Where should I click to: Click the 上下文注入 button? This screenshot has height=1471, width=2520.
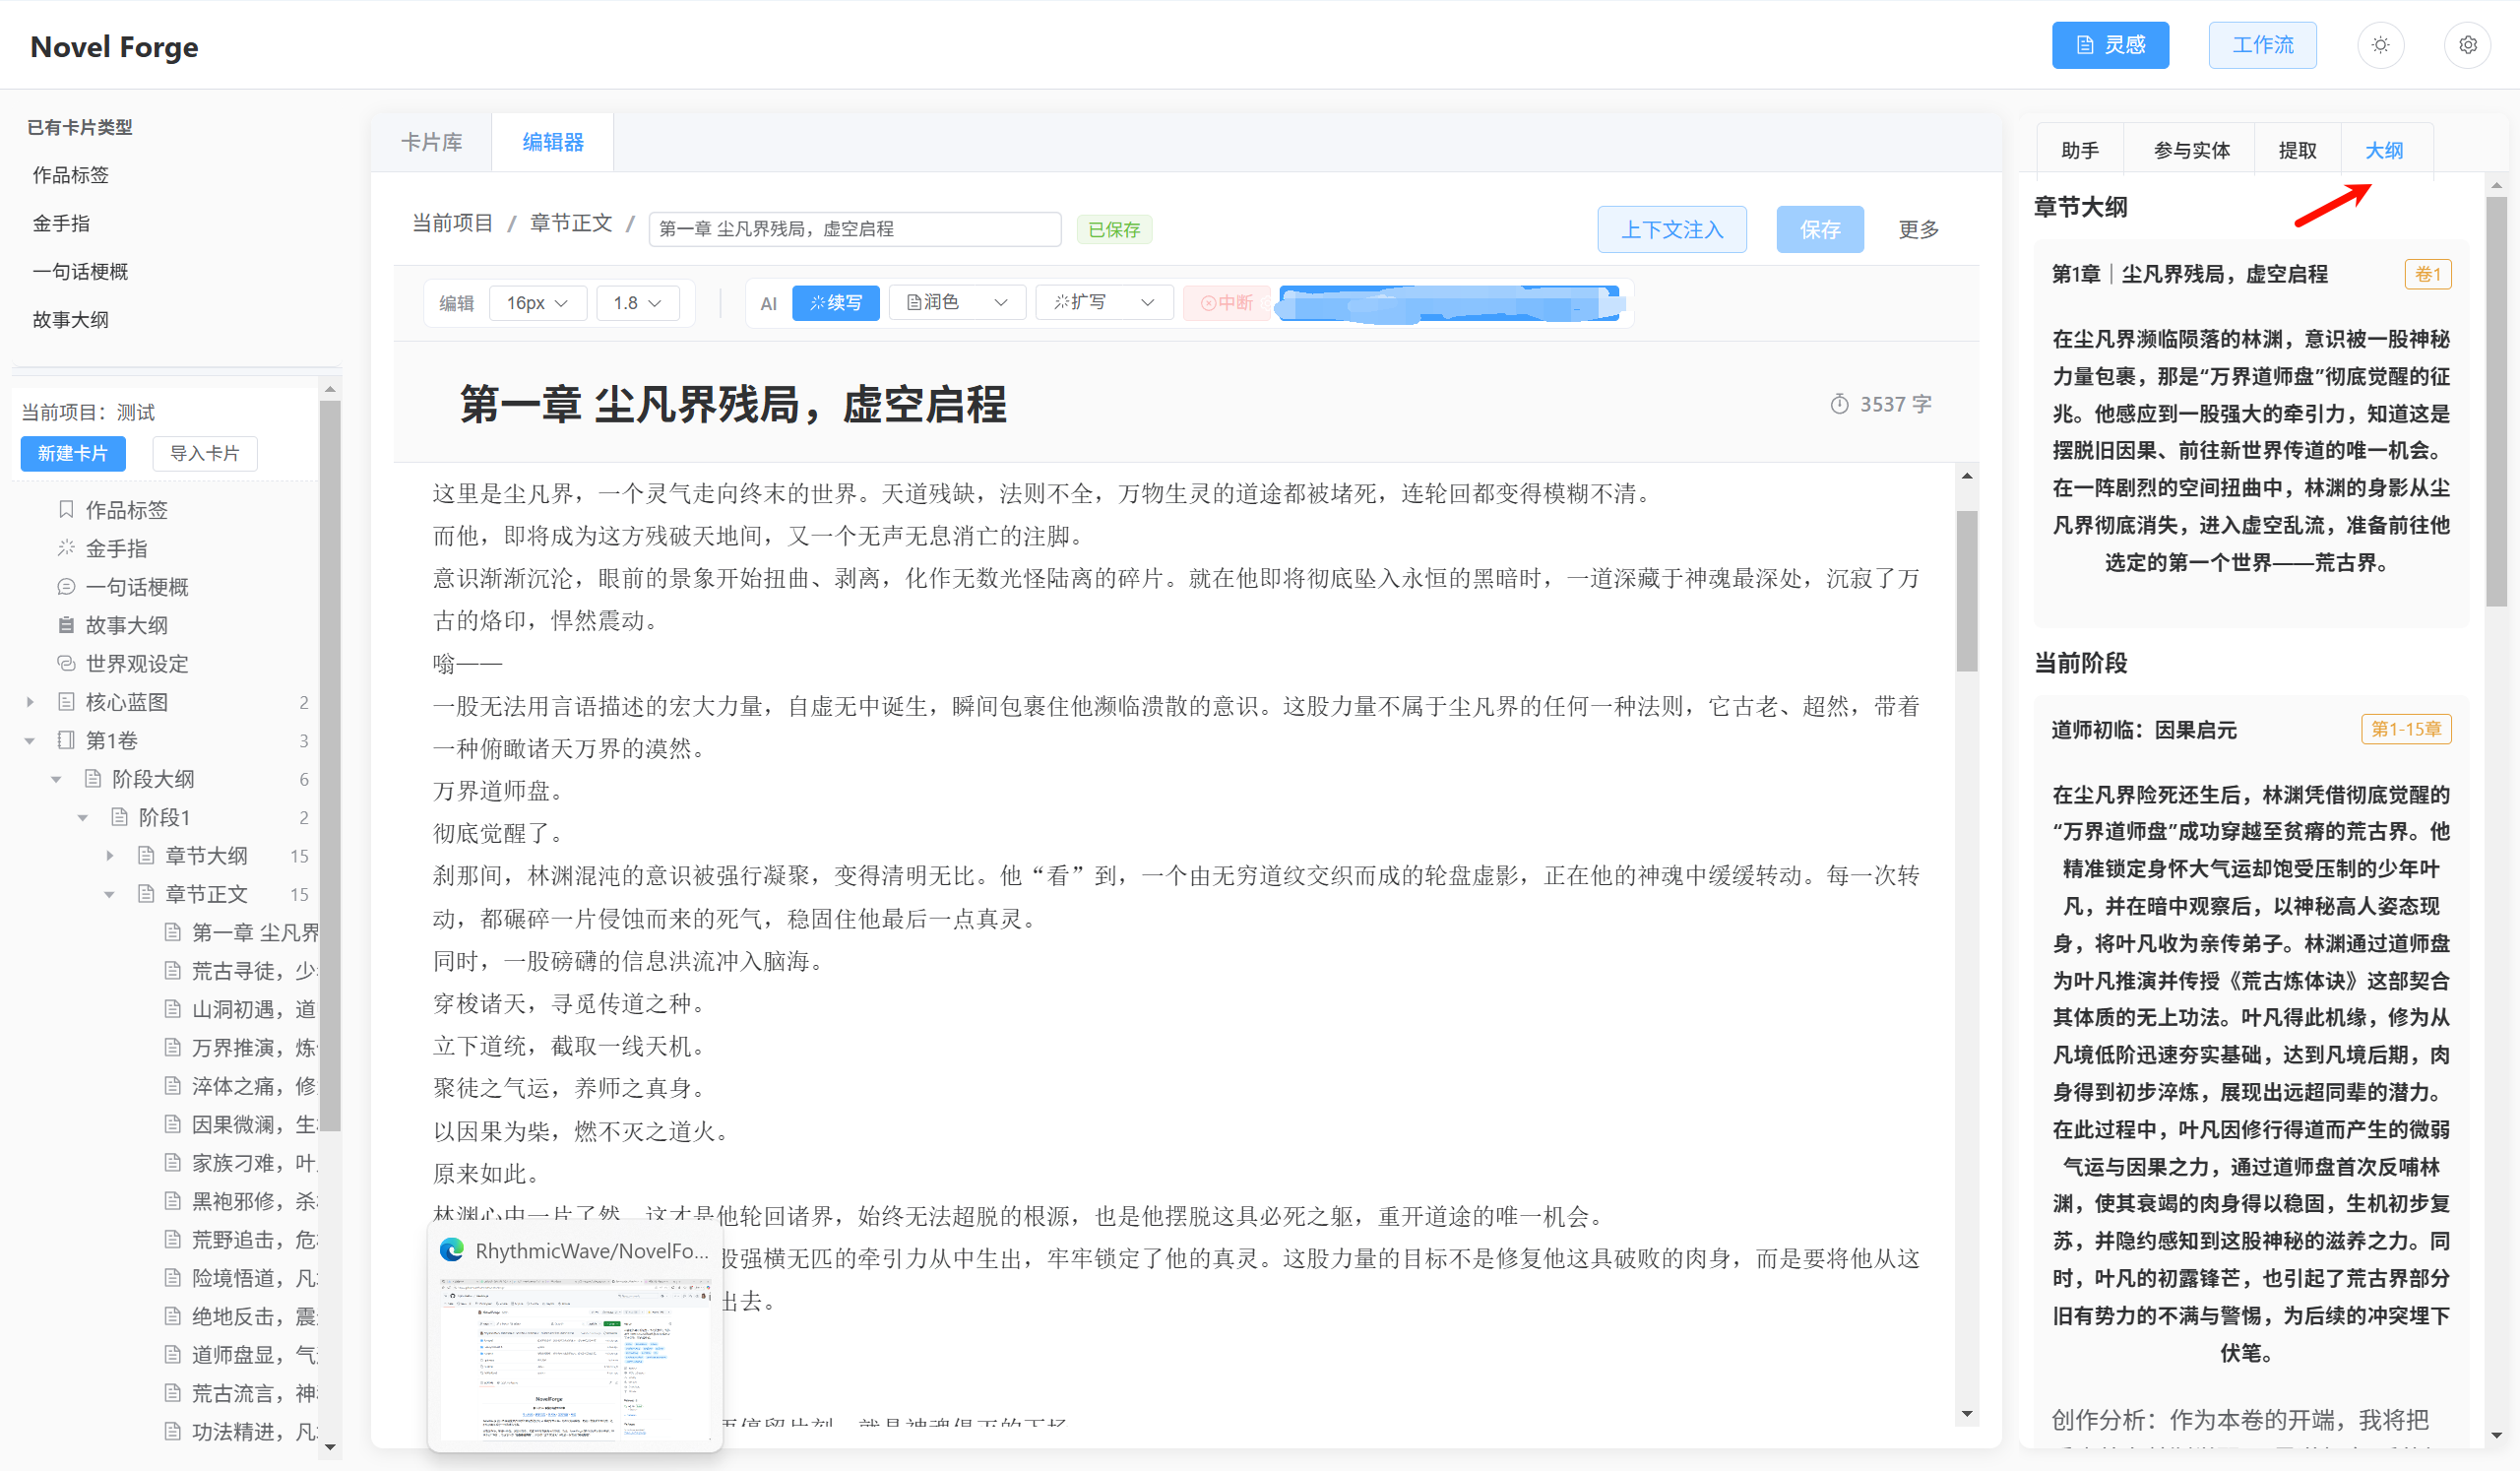[x=1672, y=229]
